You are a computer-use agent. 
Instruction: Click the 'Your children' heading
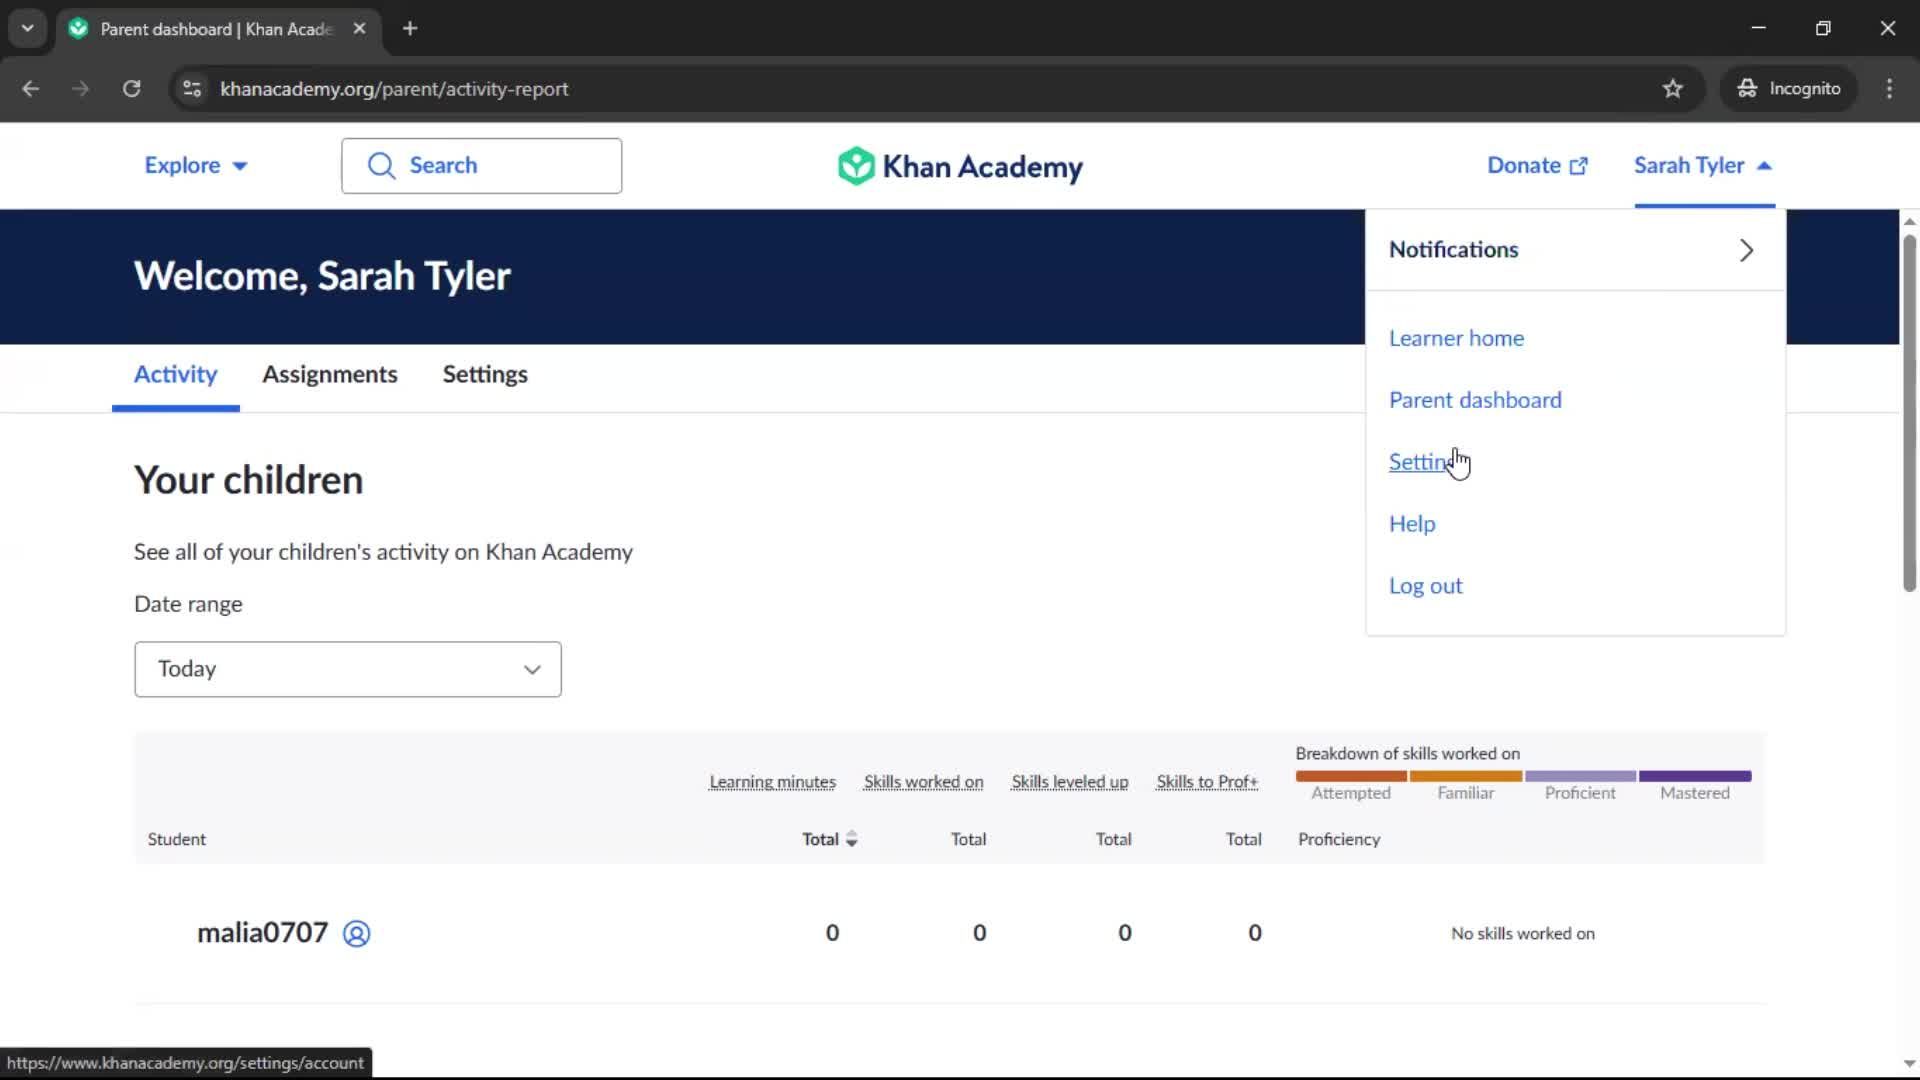click(x=248, y=480)
